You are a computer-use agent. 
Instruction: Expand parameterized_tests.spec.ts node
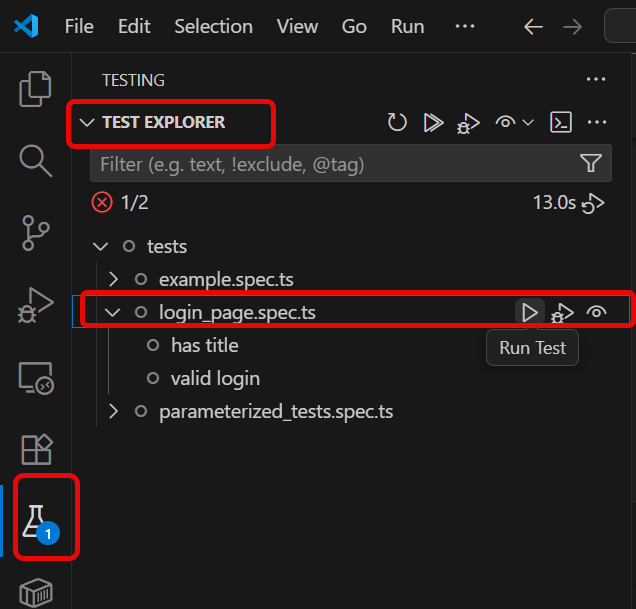pyautogui.click(x=113, y=411)
